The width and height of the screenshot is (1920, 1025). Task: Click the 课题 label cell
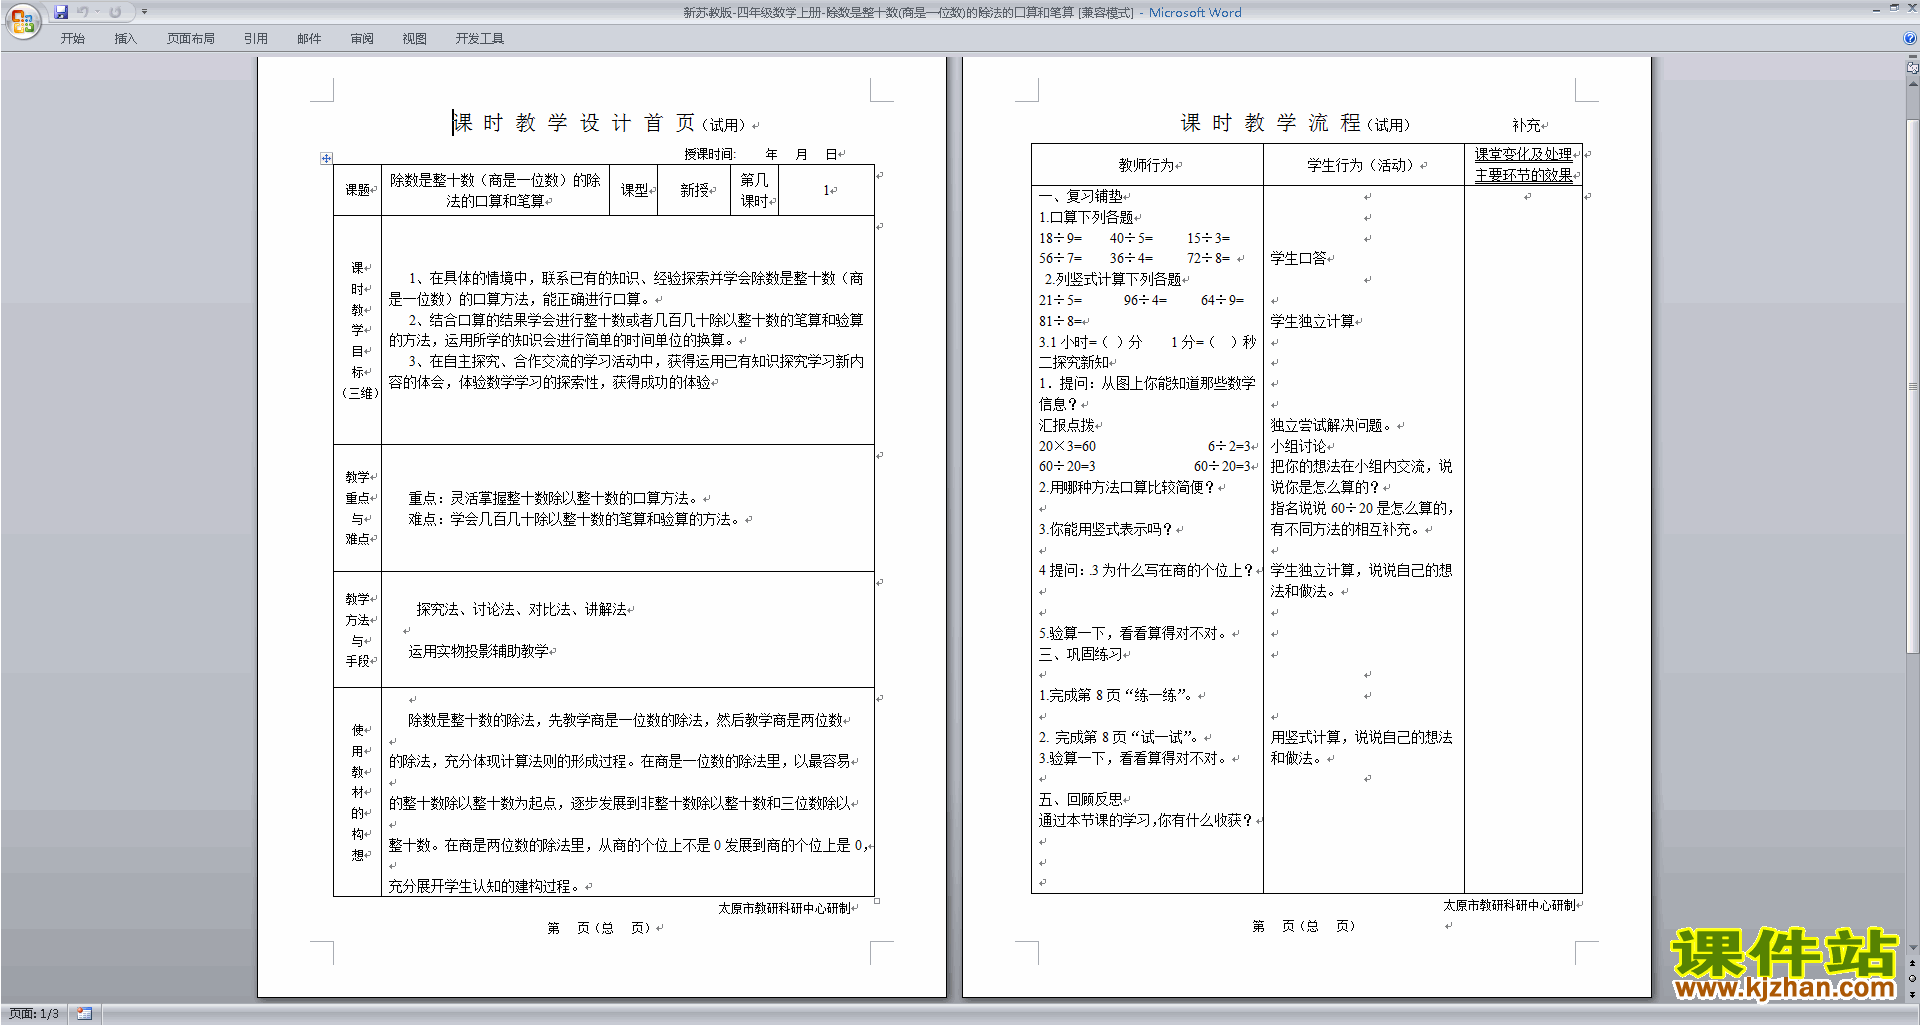(x=357, y=190)
